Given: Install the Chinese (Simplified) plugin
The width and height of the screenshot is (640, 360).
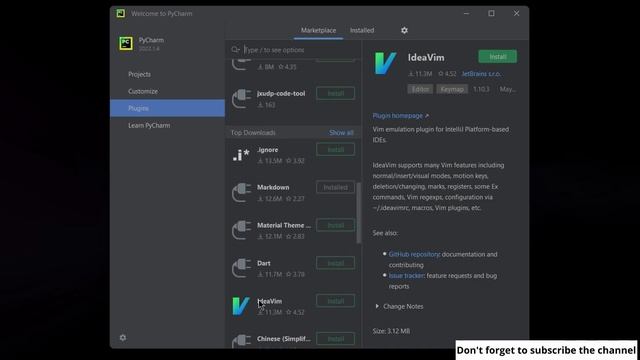Looking at the screenshot, I should 336,339.
